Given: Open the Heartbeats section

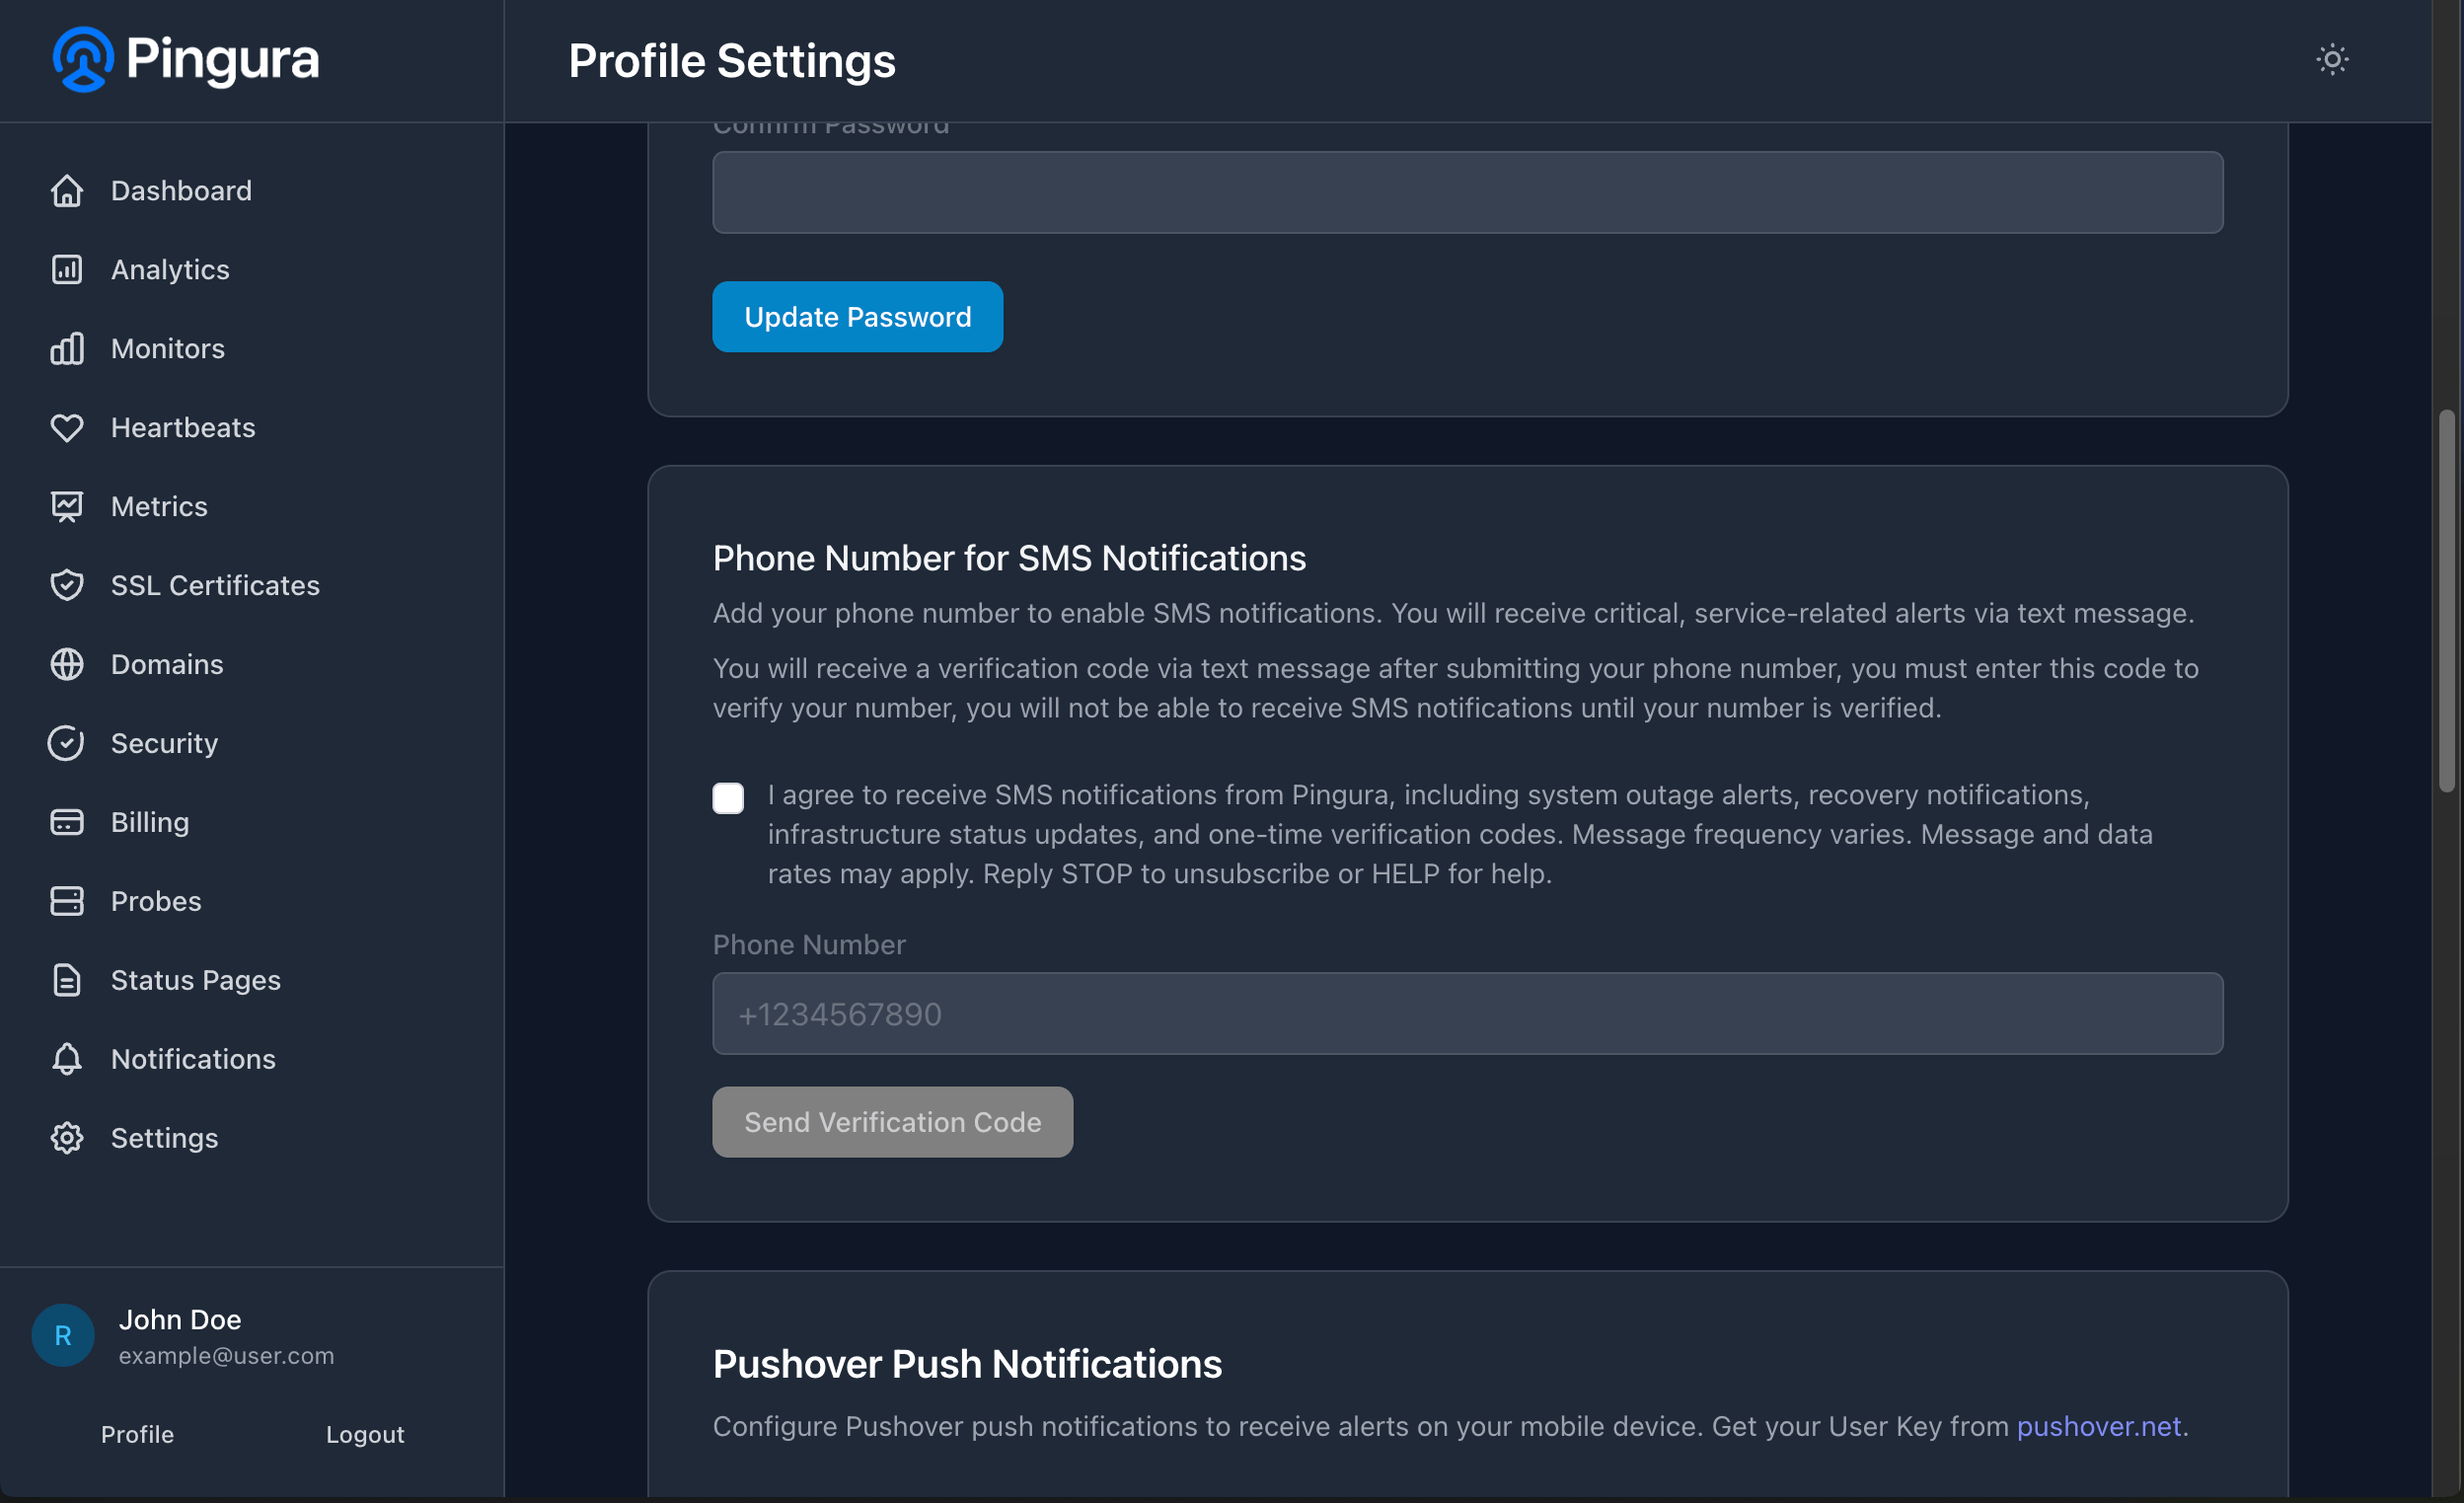Looking at the screenshot, I should [182, 427].
